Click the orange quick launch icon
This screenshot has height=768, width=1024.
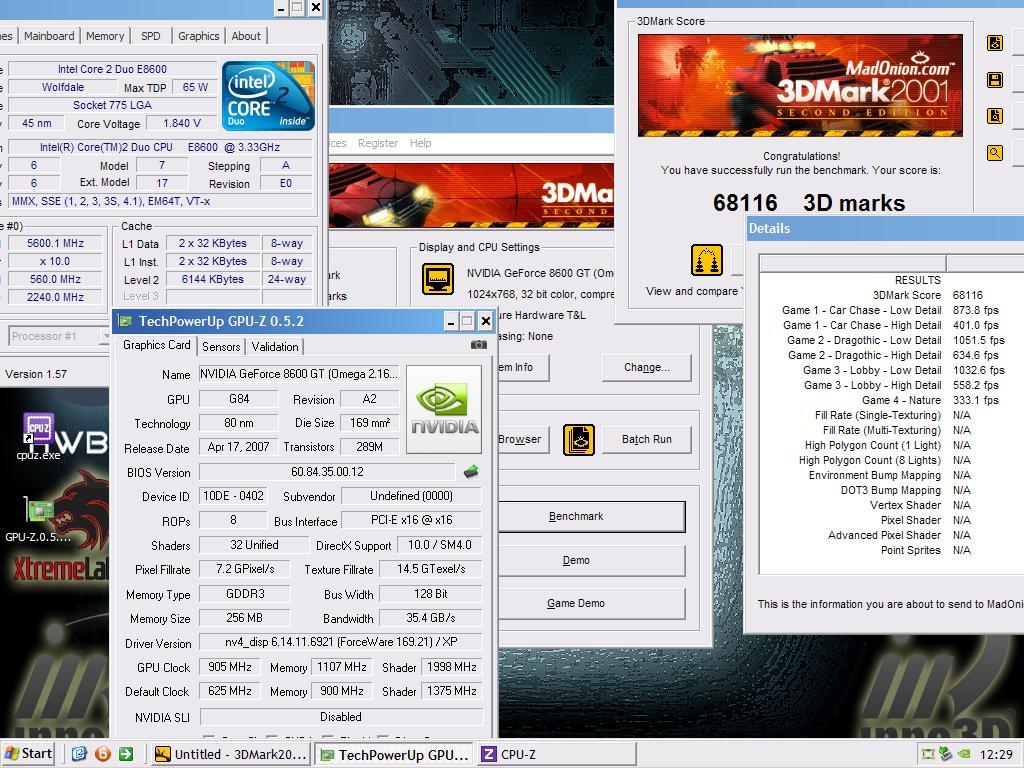103,754
